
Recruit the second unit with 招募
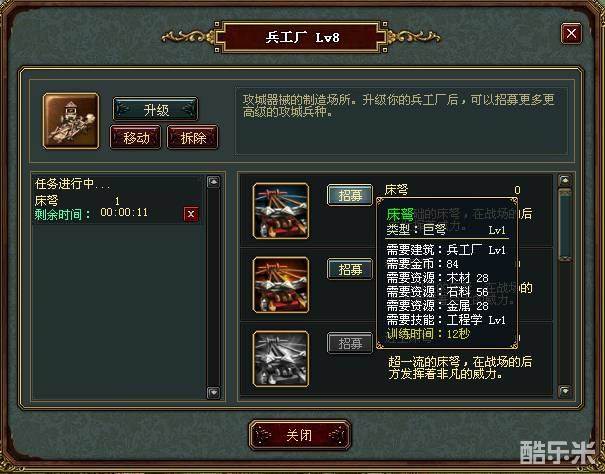(x=350, y=269)
